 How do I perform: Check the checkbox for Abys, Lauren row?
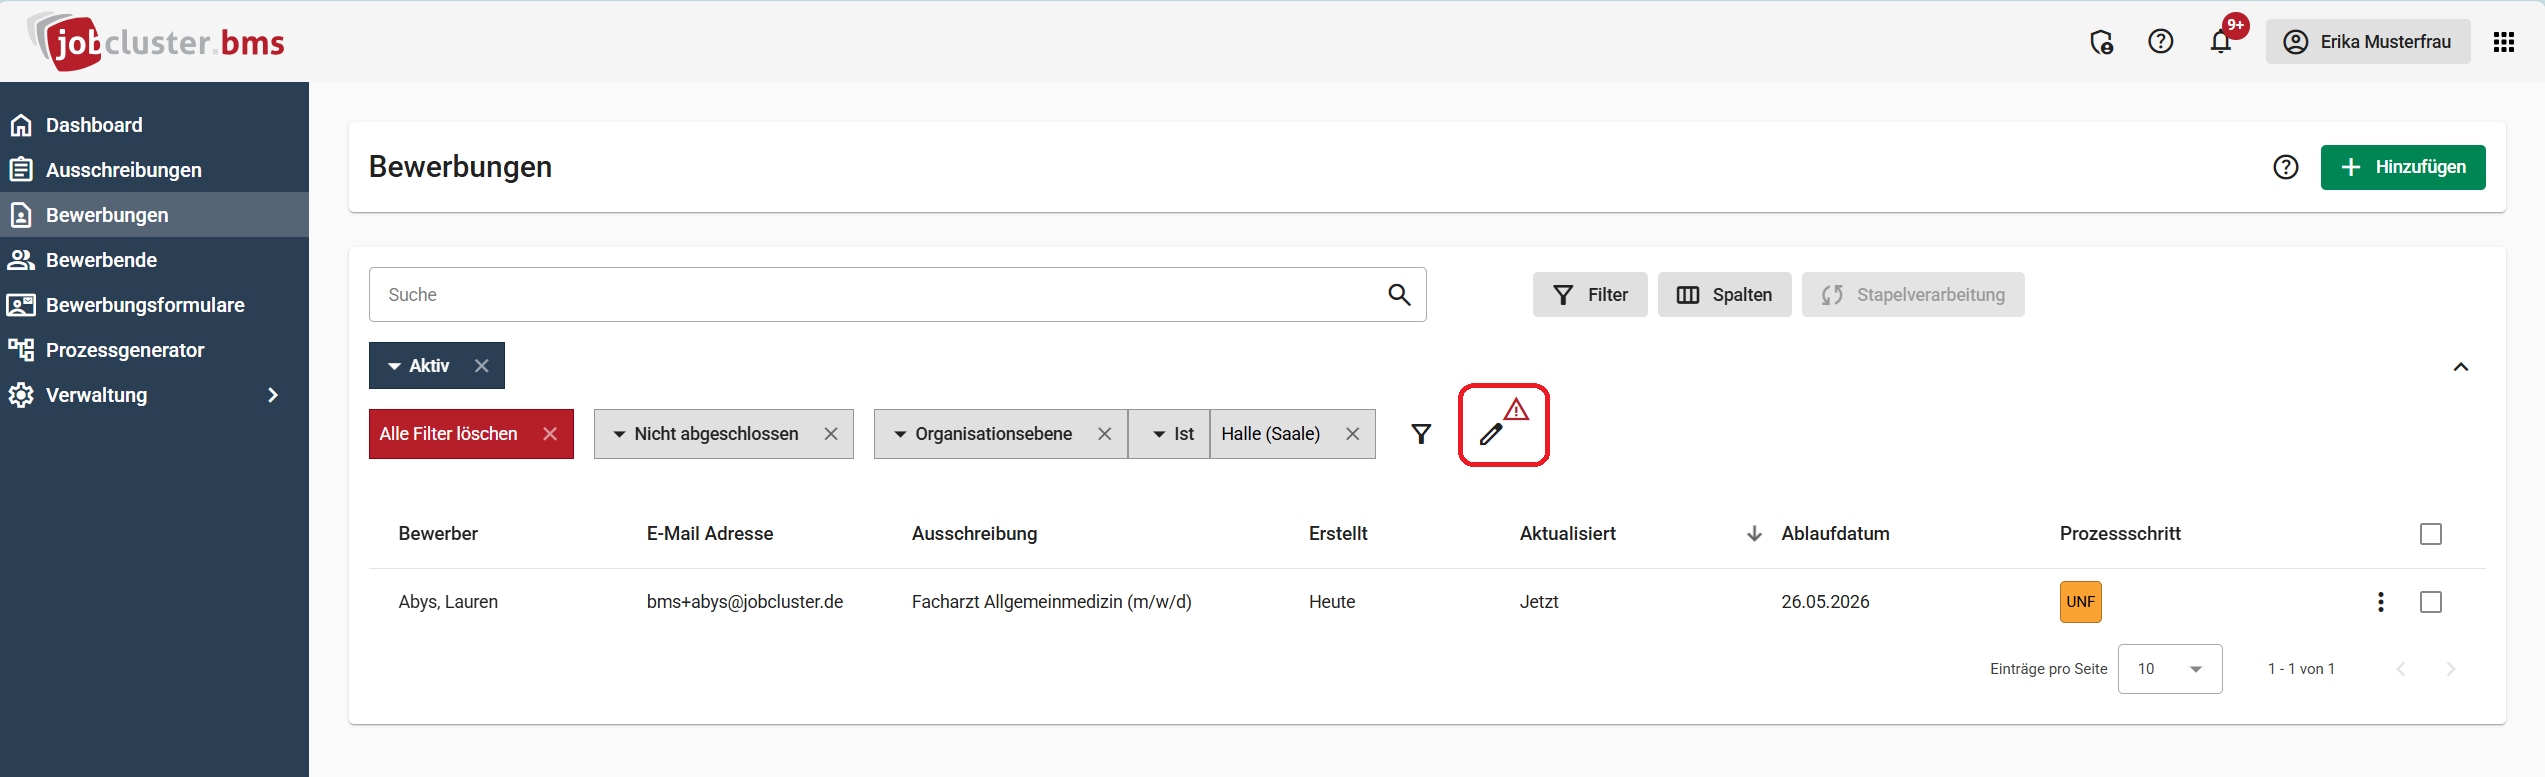point(2430,602)
